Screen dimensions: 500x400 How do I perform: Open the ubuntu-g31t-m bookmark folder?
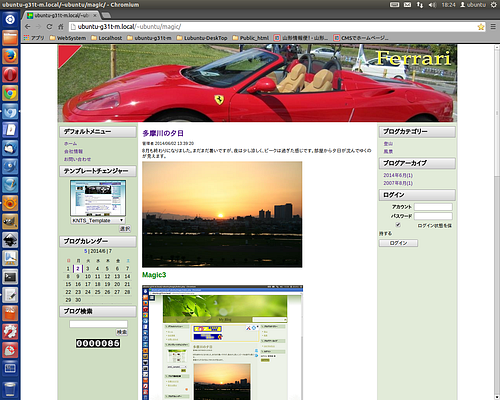coord(149,38)
